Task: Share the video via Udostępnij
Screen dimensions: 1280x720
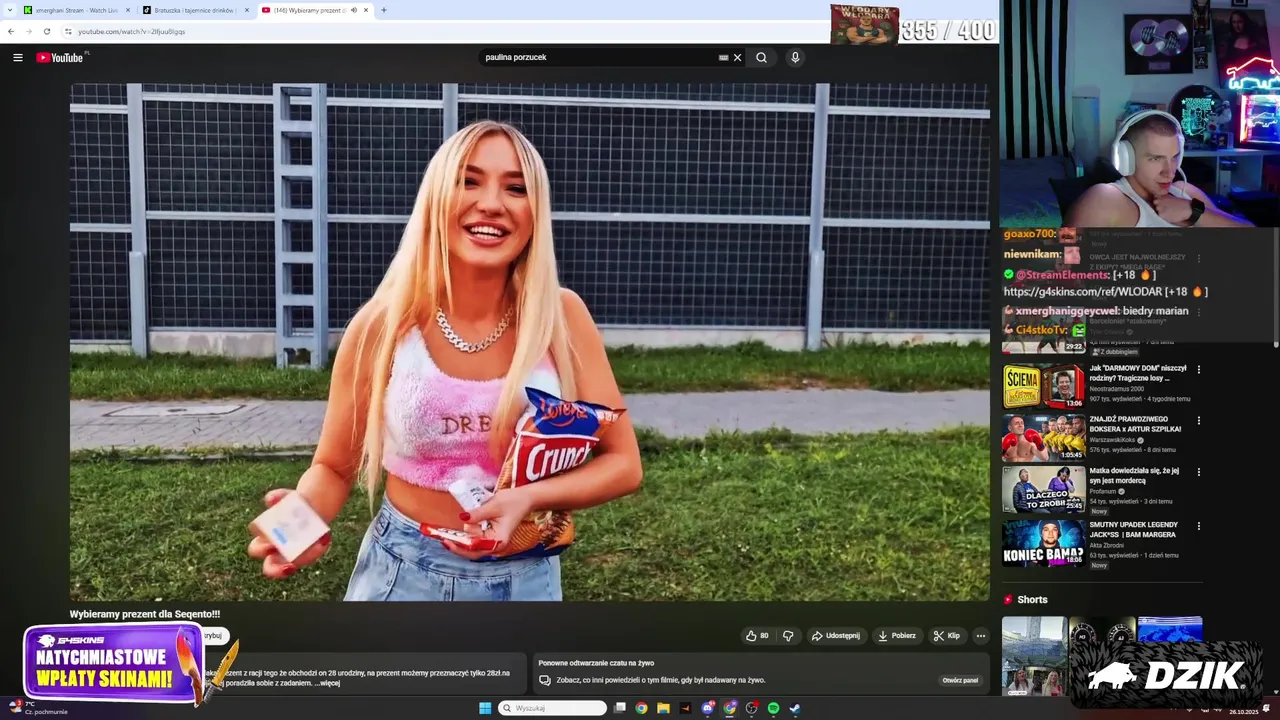Action: click(x=836, y=635)
